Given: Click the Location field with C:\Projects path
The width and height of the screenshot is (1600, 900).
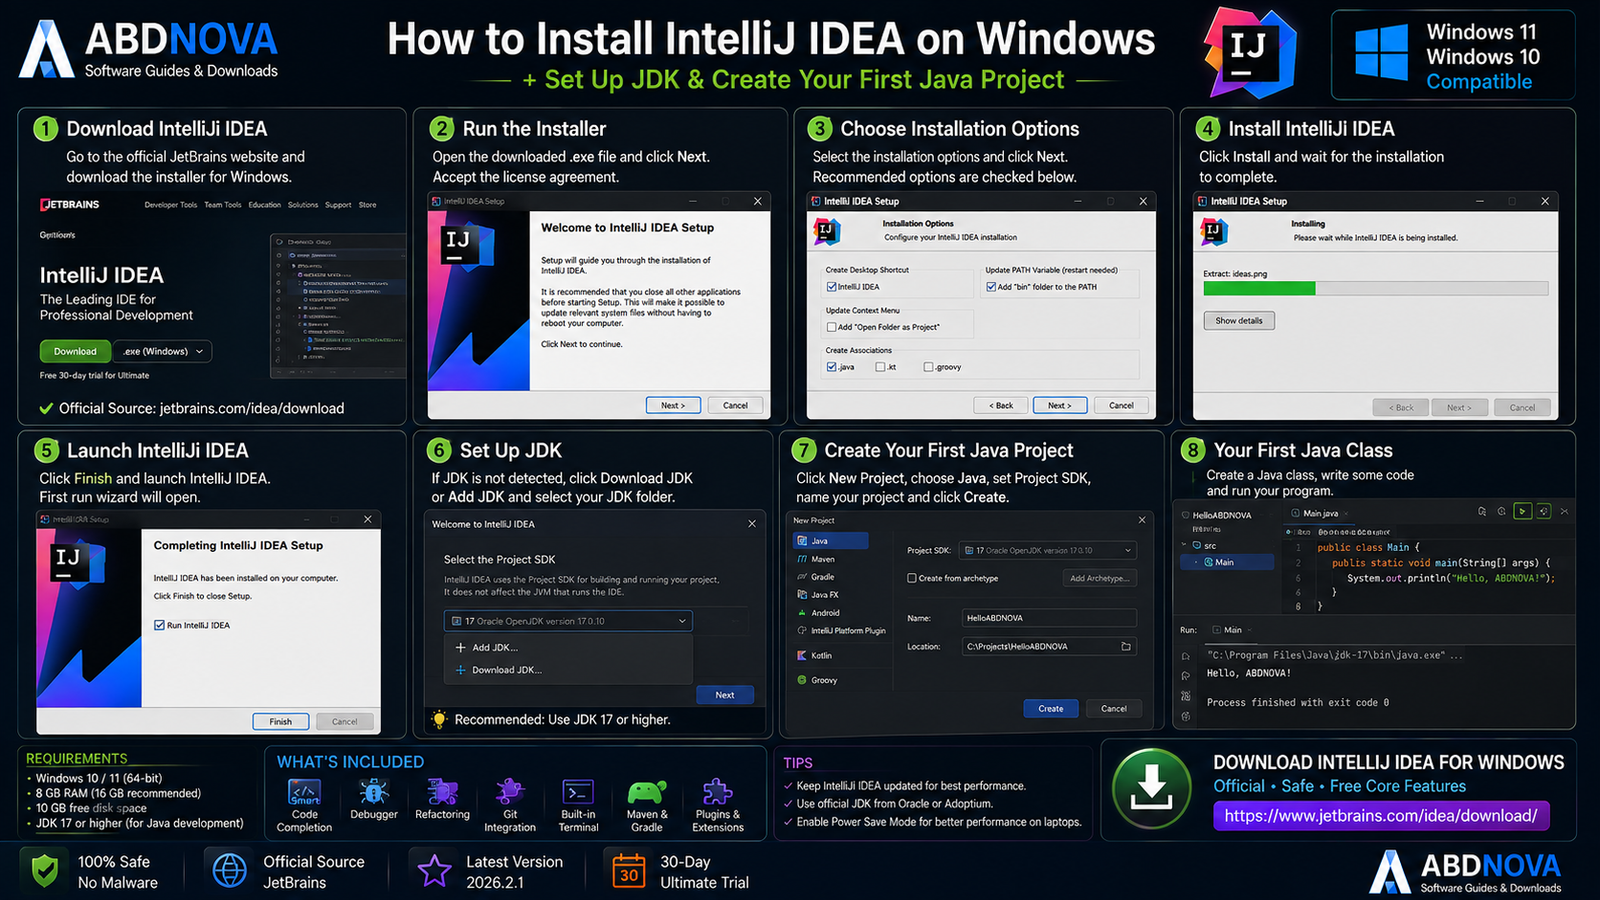Looking at the screenshot, I should [1049, 646].
